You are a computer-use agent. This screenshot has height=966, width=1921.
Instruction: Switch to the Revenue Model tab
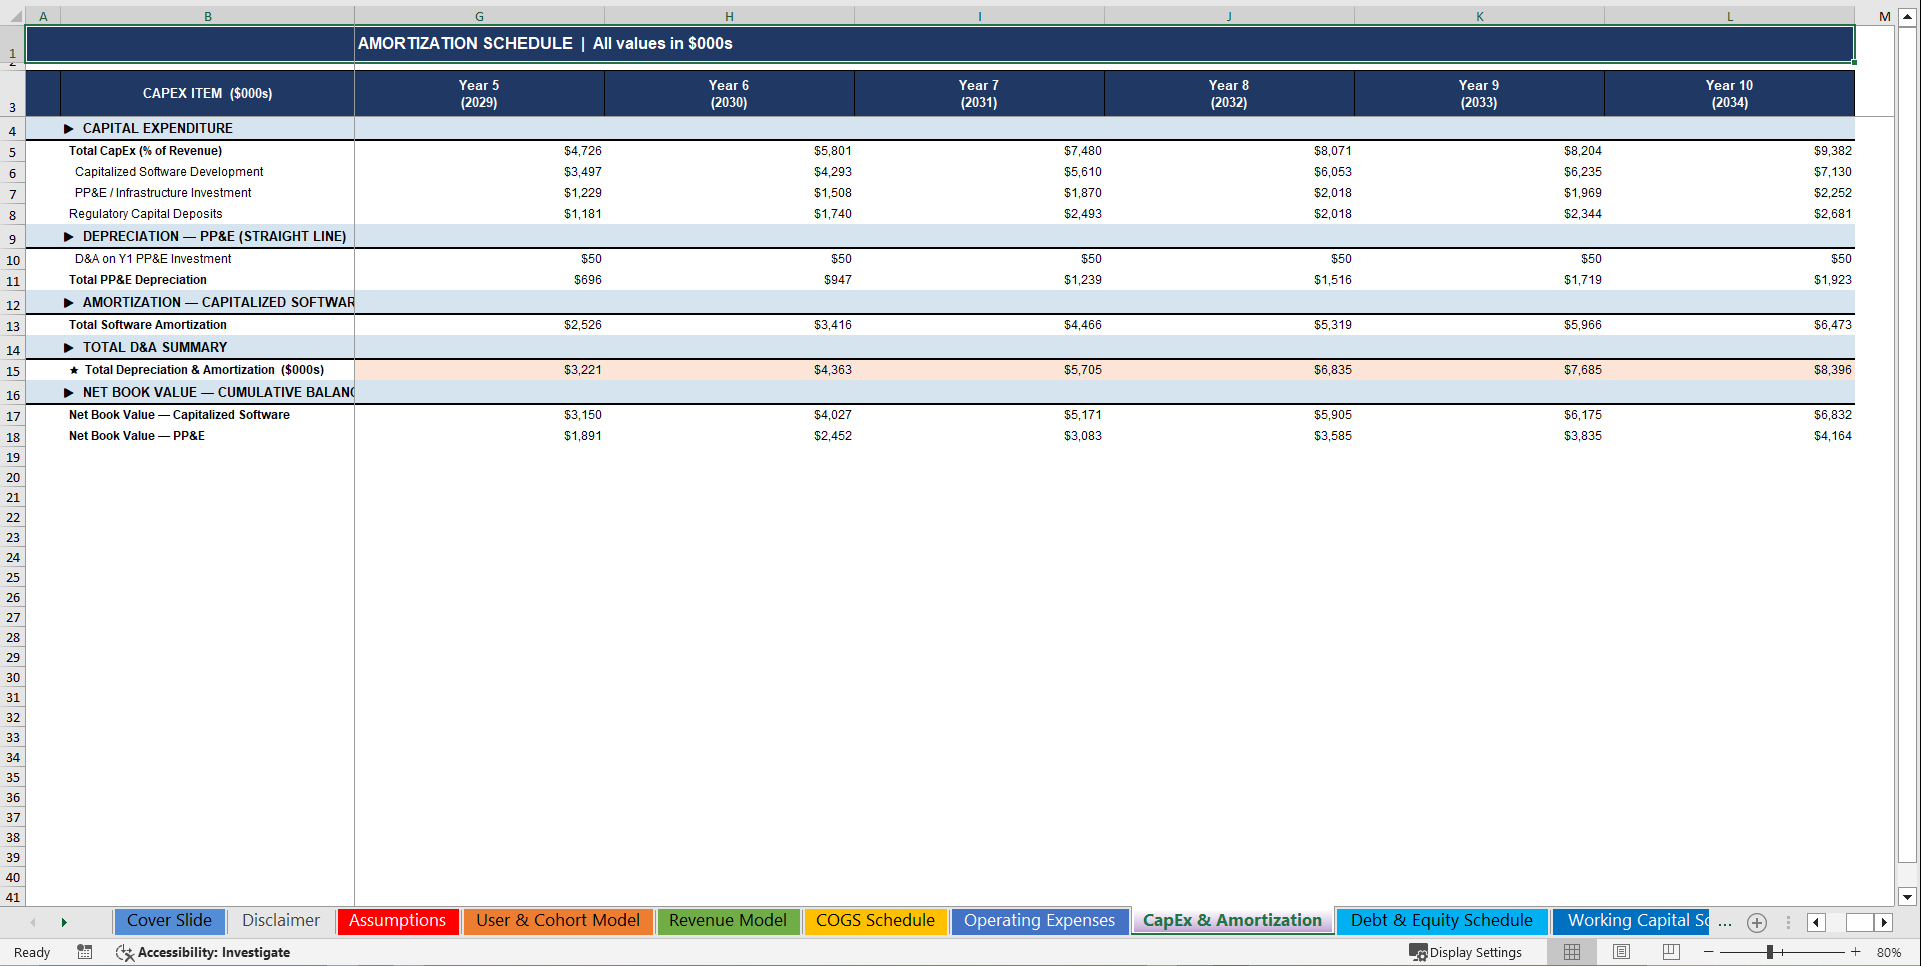[x=728, y=920]
